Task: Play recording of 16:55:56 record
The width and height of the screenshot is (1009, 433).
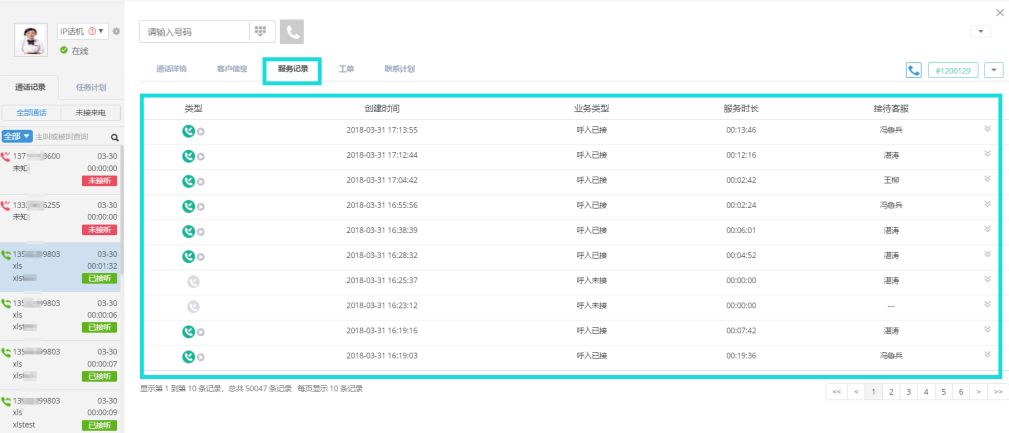Action: [x=201, y=207]
